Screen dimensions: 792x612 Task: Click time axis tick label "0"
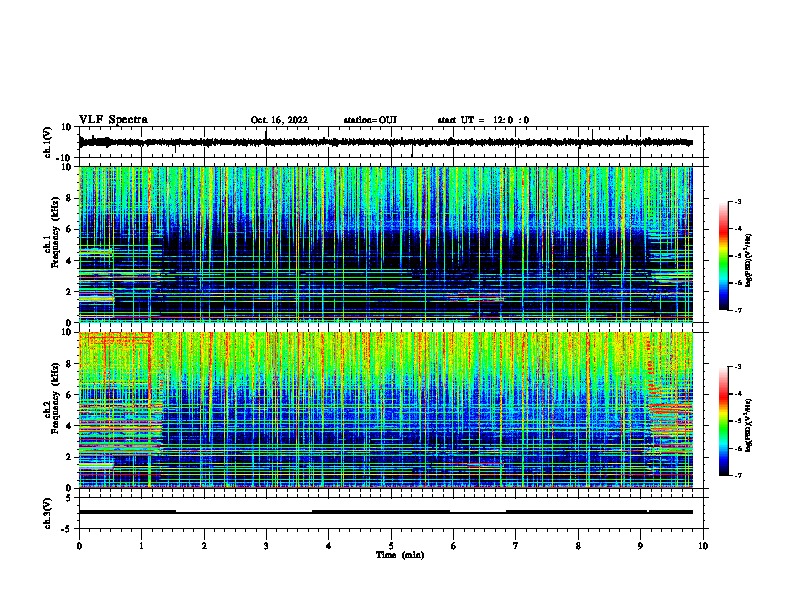click(x=79, y=546)
